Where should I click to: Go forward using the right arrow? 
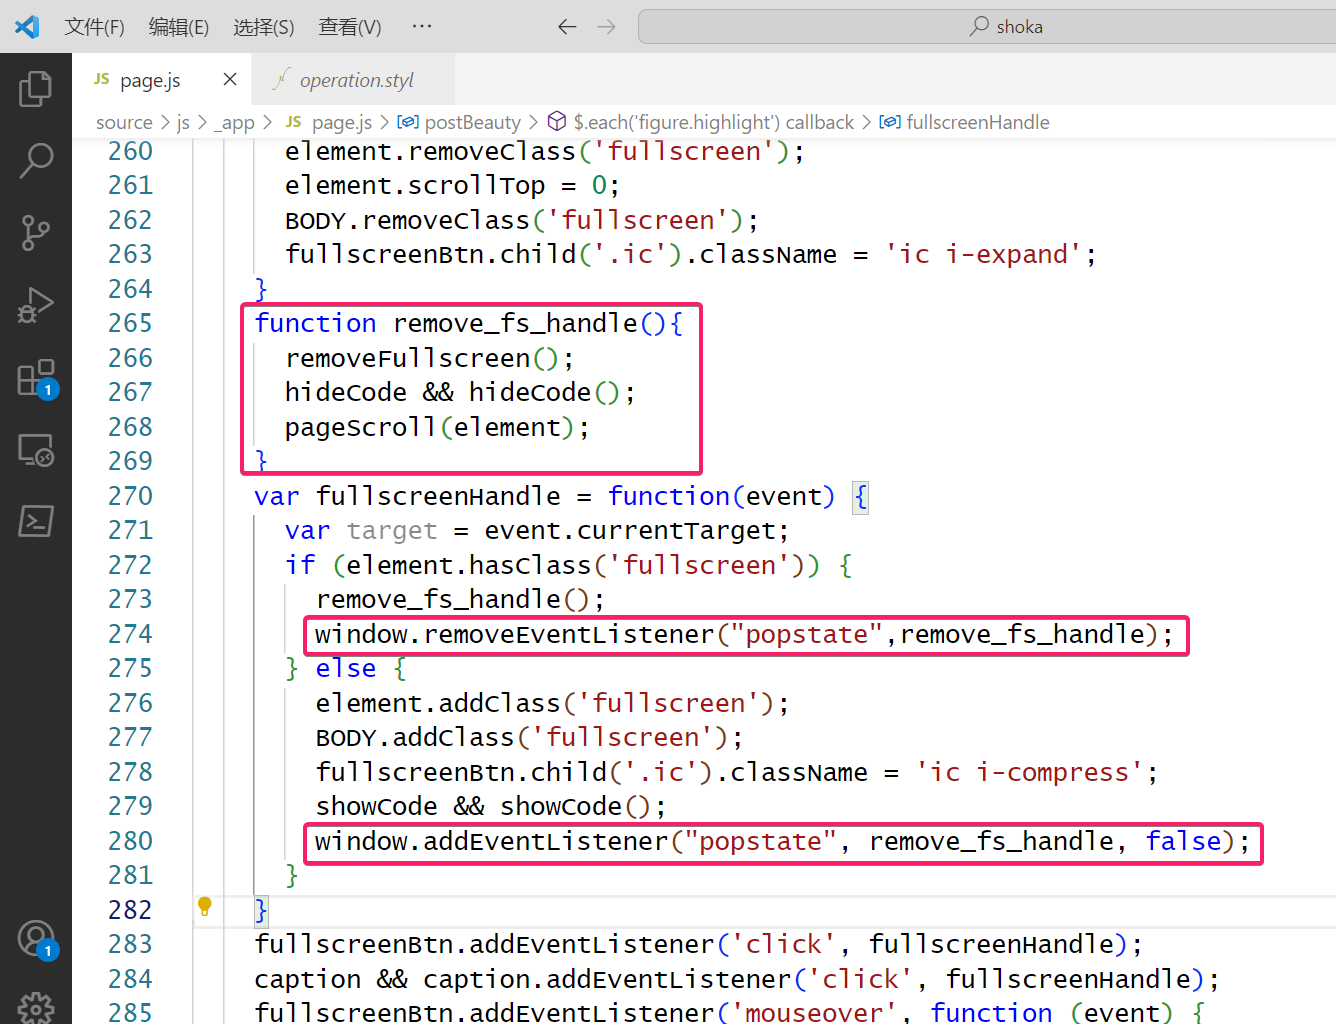coord(606,27)
